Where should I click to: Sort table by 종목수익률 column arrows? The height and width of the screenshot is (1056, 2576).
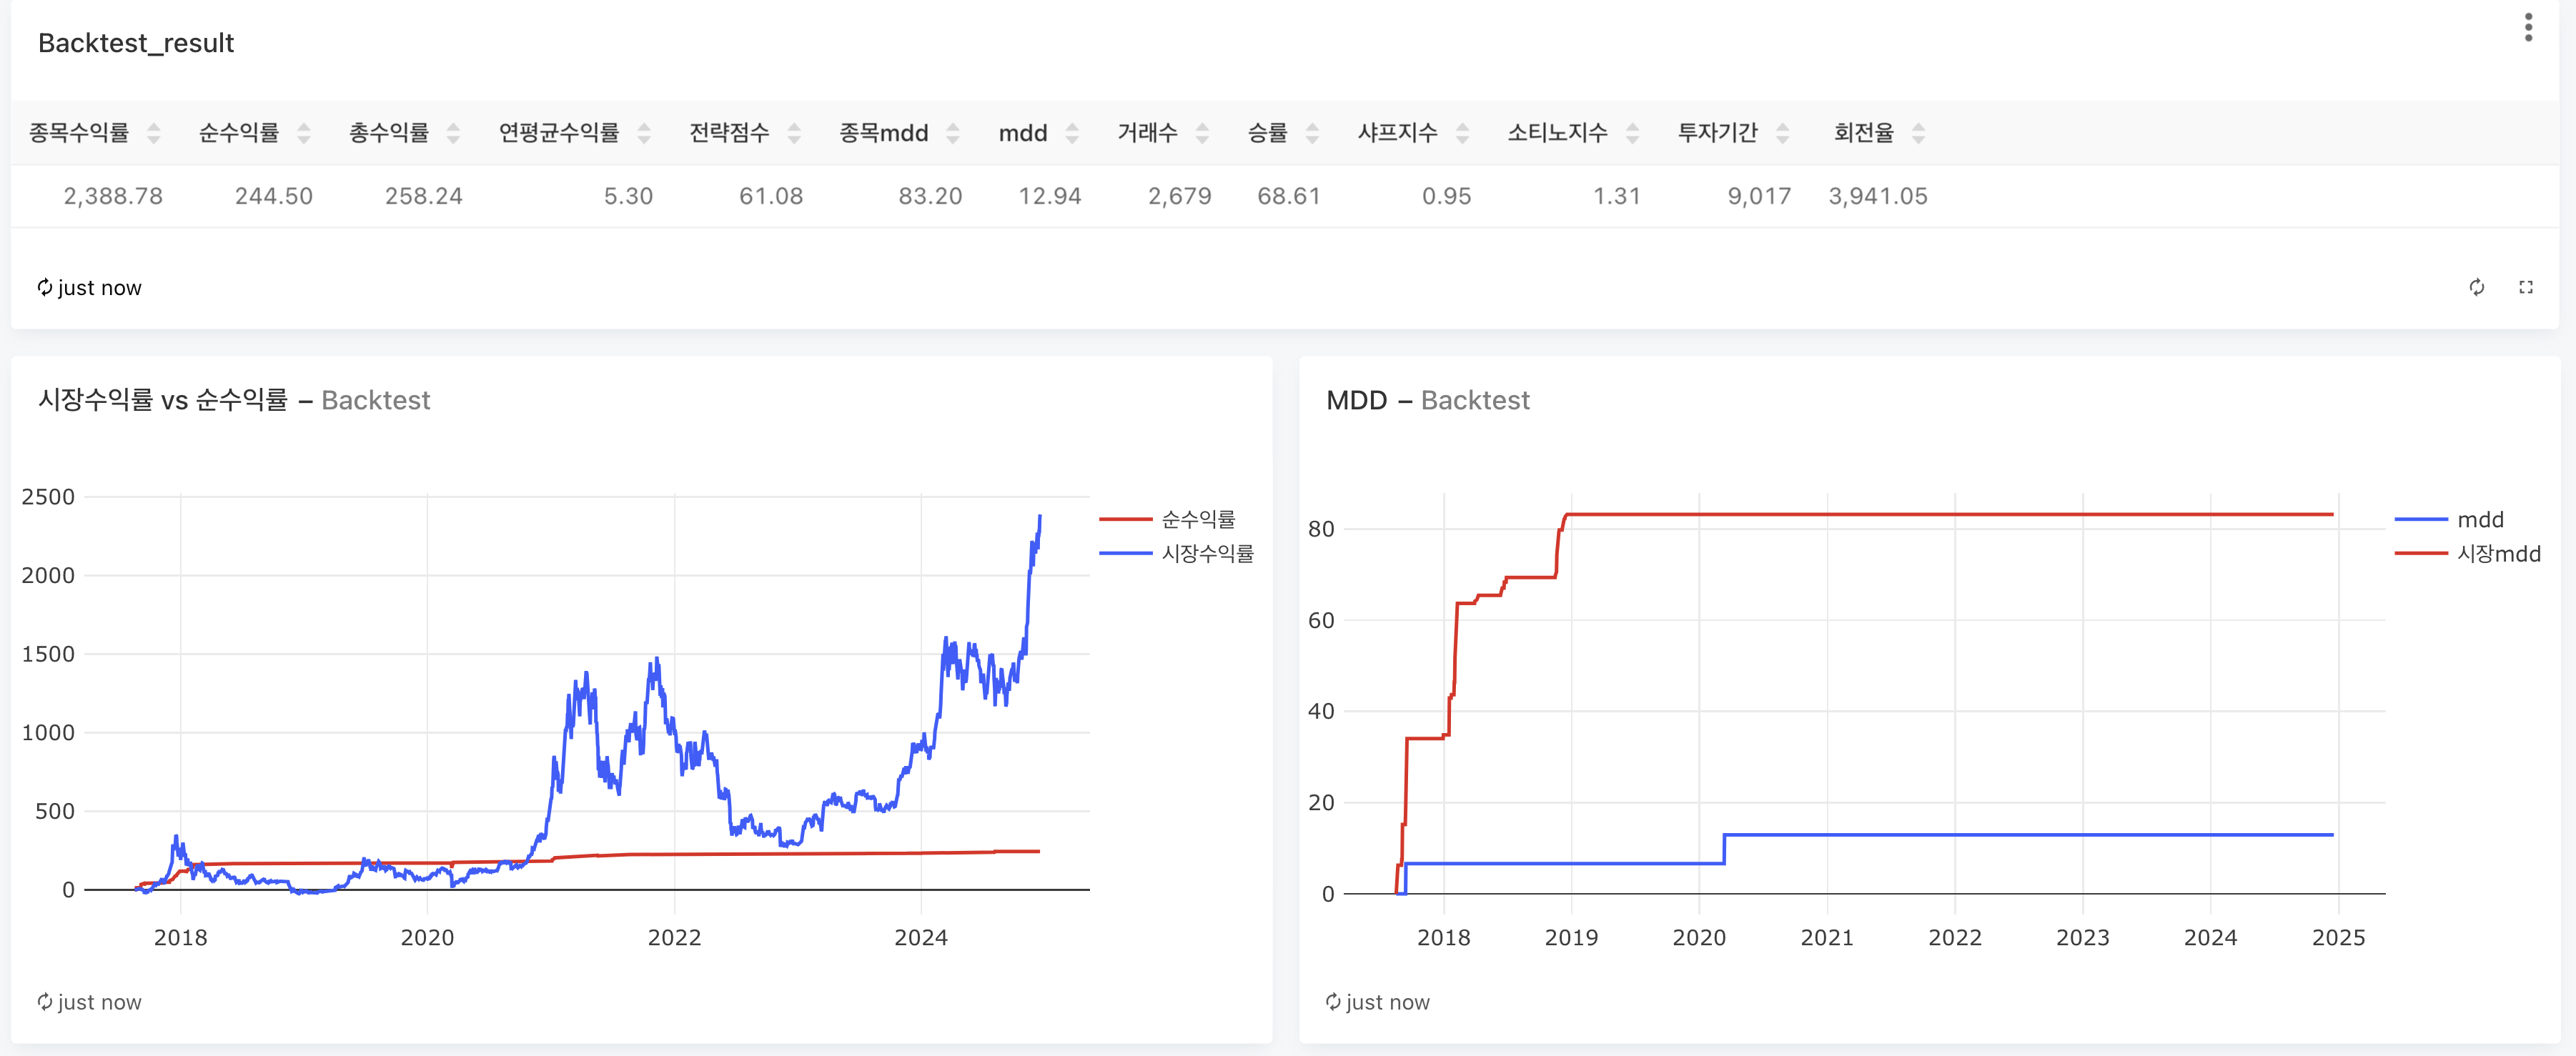pos(153,133)
